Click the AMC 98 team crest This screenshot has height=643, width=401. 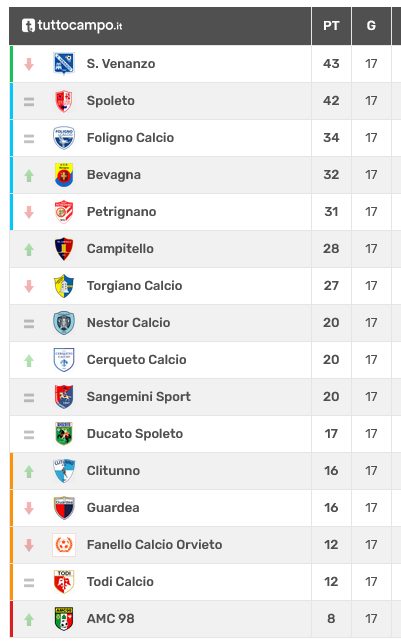click(64, 618)
